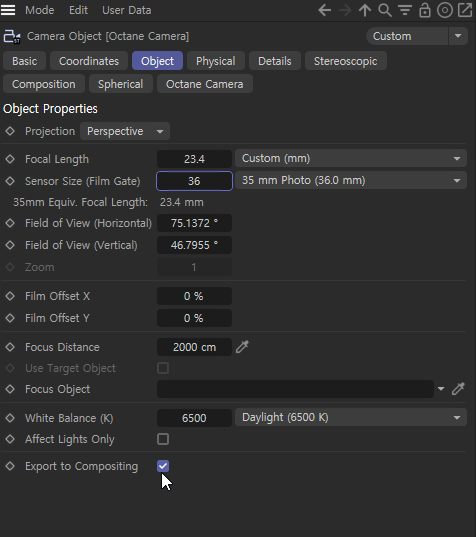This screenshot has width=476, height=537.
Task: Click the up arrow navigation icon
Action: coord(365,10)
